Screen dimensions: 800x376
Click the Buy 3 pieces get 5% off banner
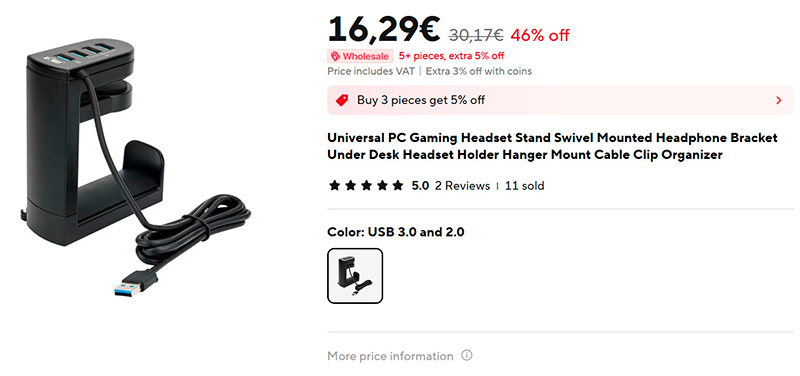(x=560, y=100)
